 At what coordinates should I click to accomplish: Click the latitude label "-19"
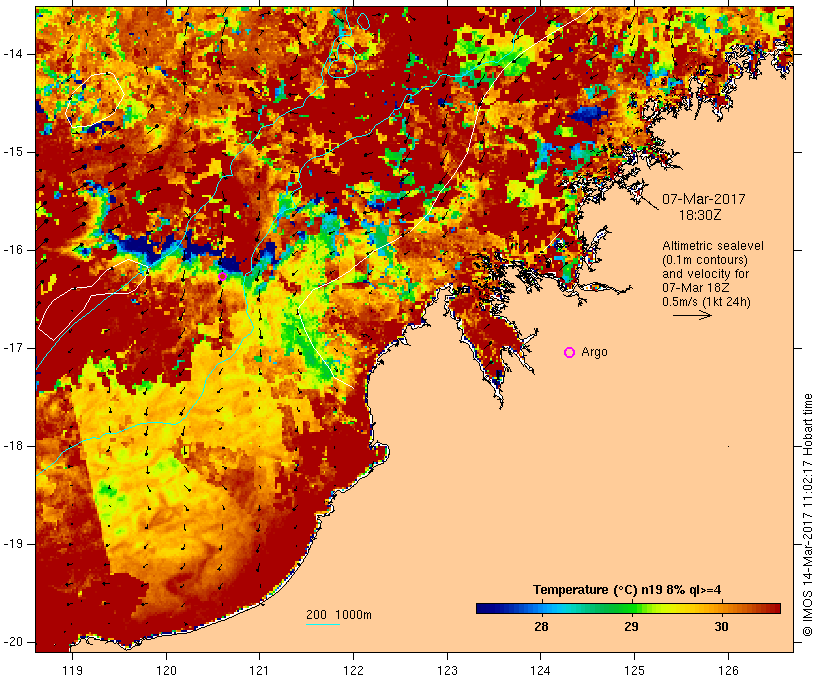pos(13,544)
